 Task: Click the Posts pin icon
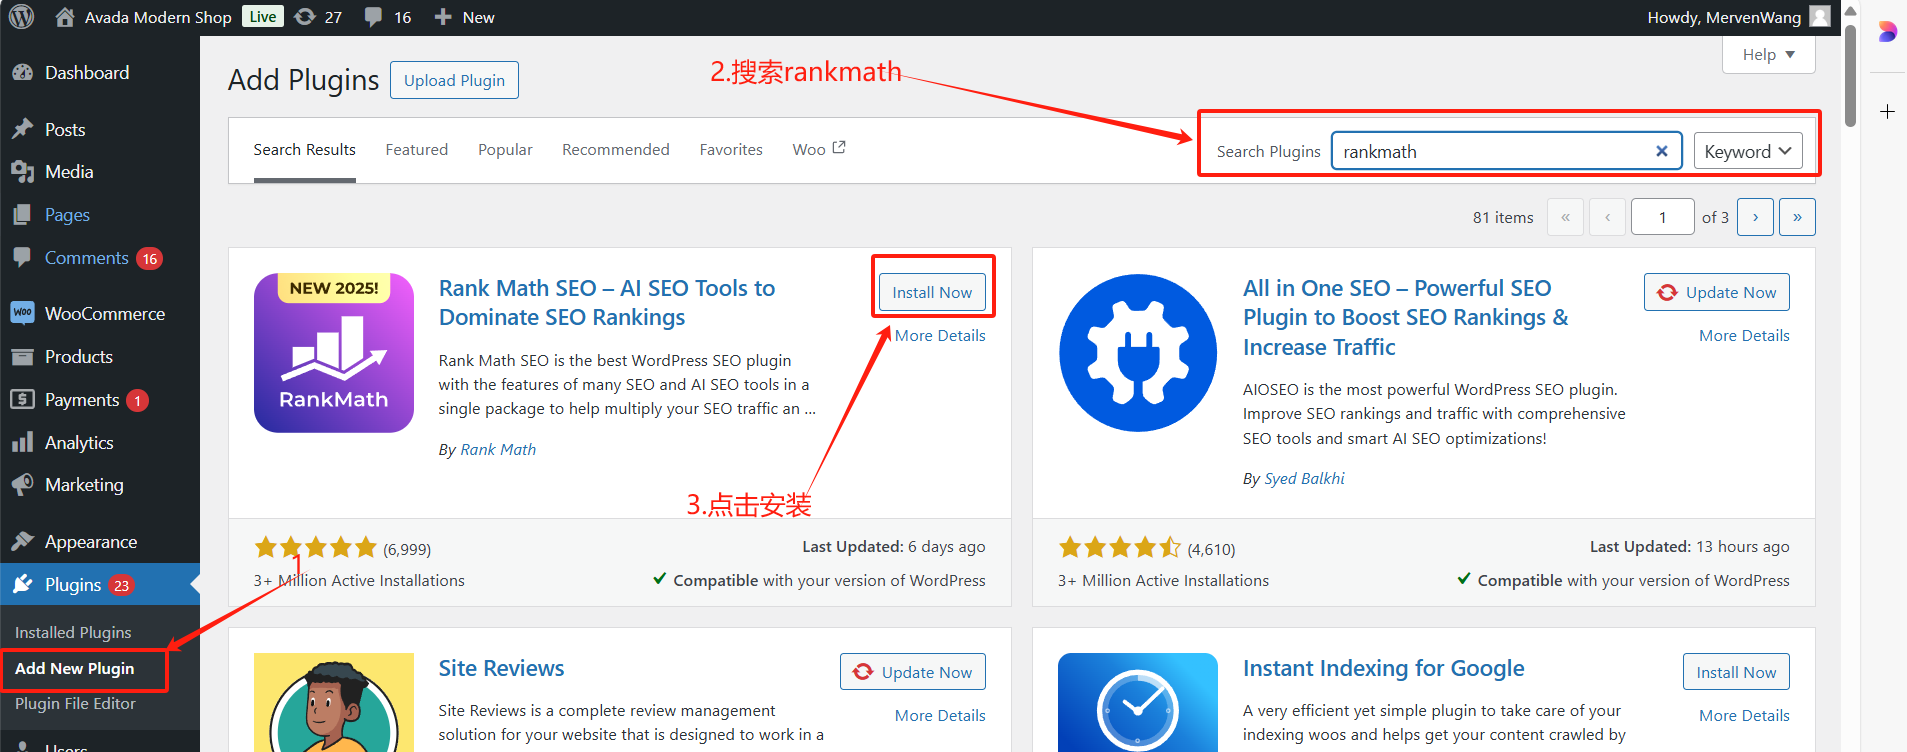point(22,129)
